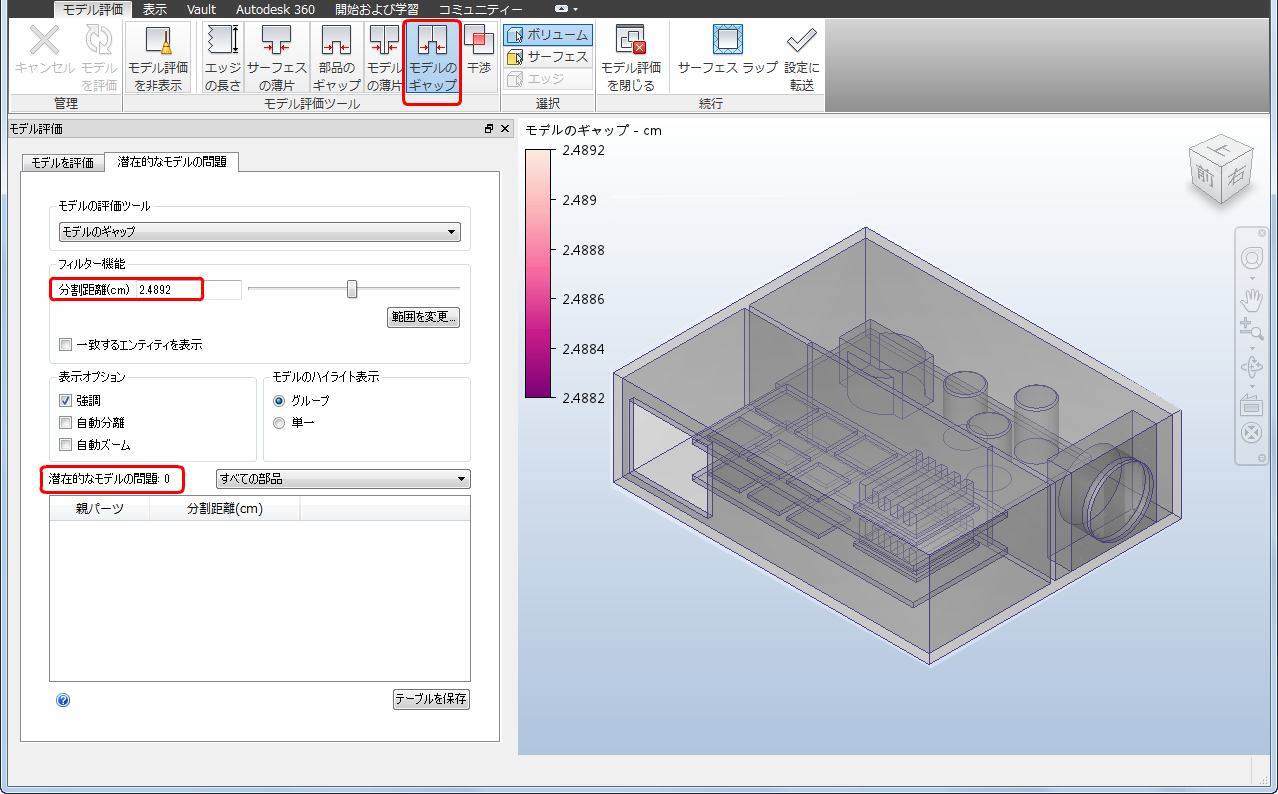Open the すべての部品 dropdown
This screenshot has width=1278, height=794.
click(343, 479)
